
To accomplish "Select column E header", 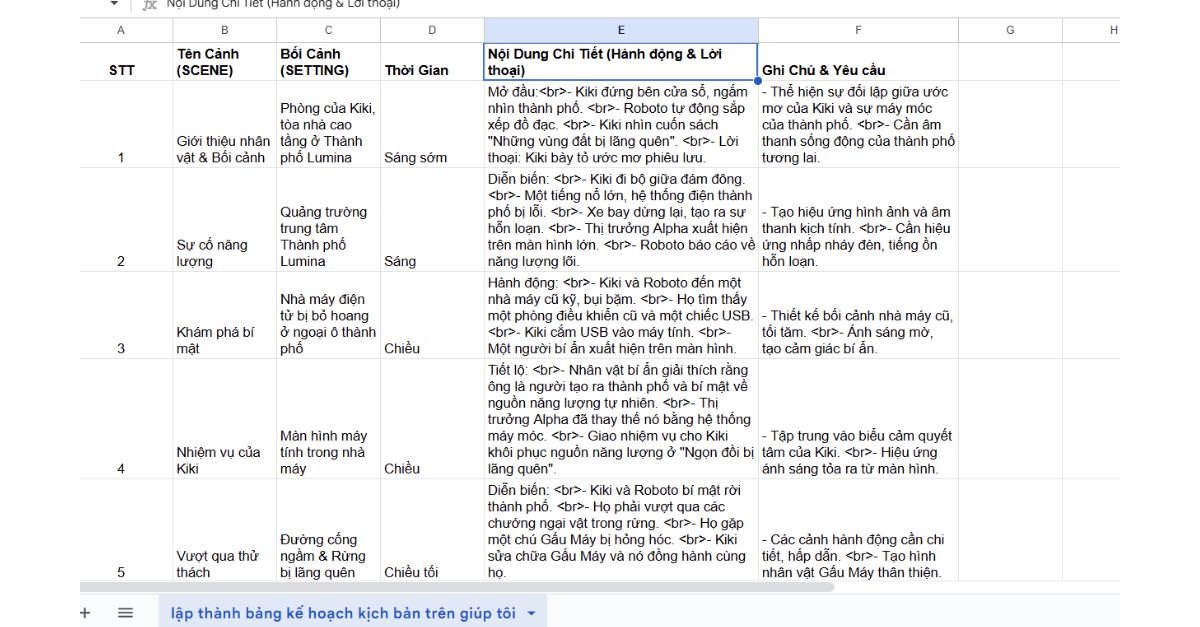I will point(621,30).
